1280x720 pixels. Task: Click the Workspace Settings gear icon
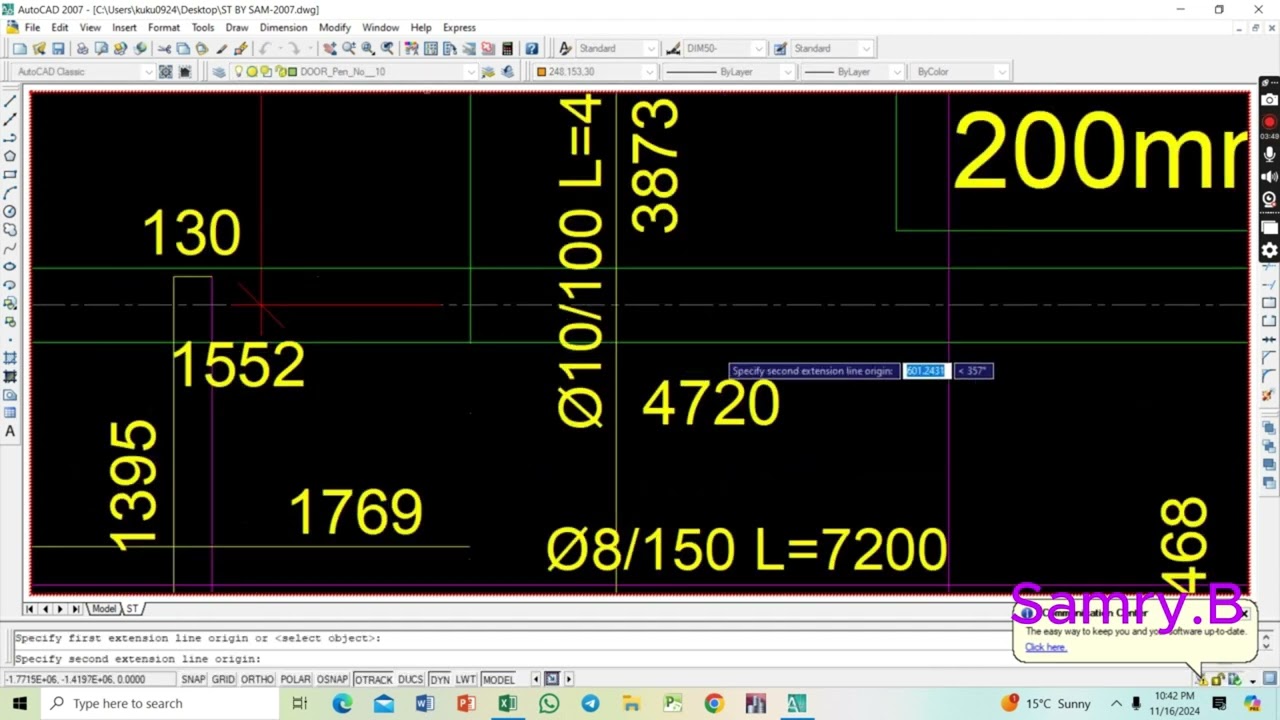[166, 71]
